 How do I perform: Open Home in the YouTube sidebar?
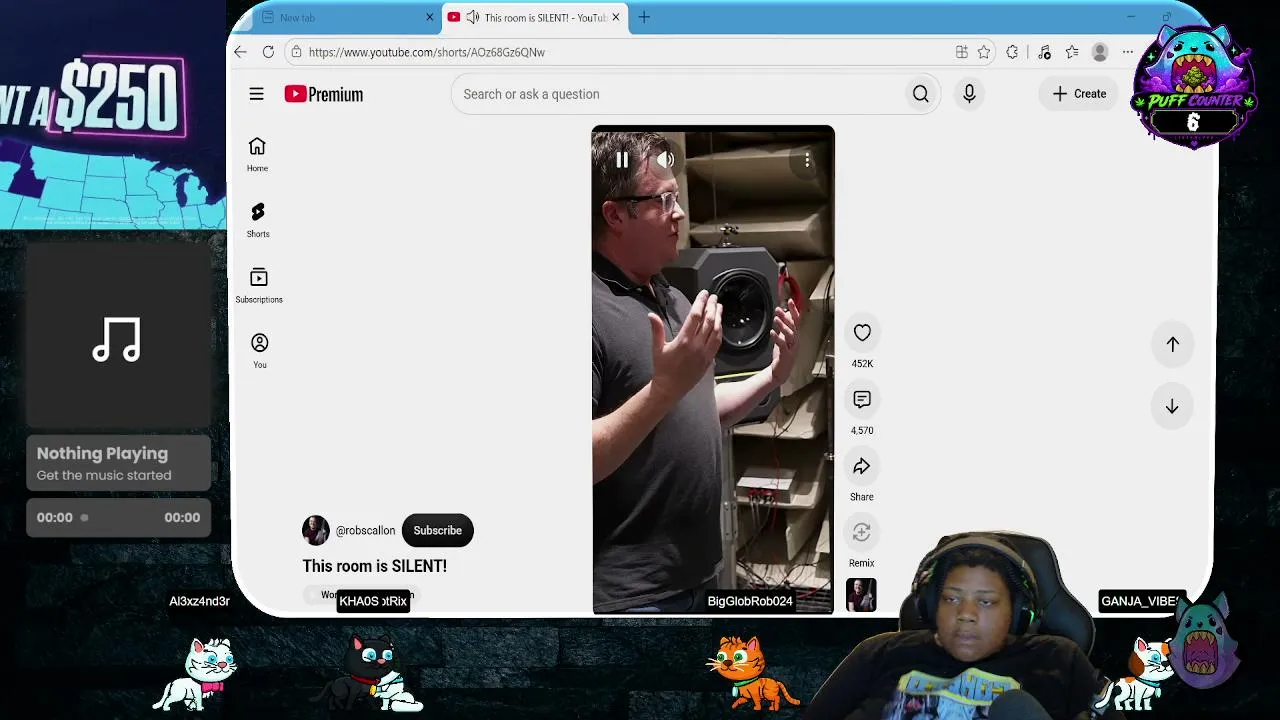pos(257,154)
